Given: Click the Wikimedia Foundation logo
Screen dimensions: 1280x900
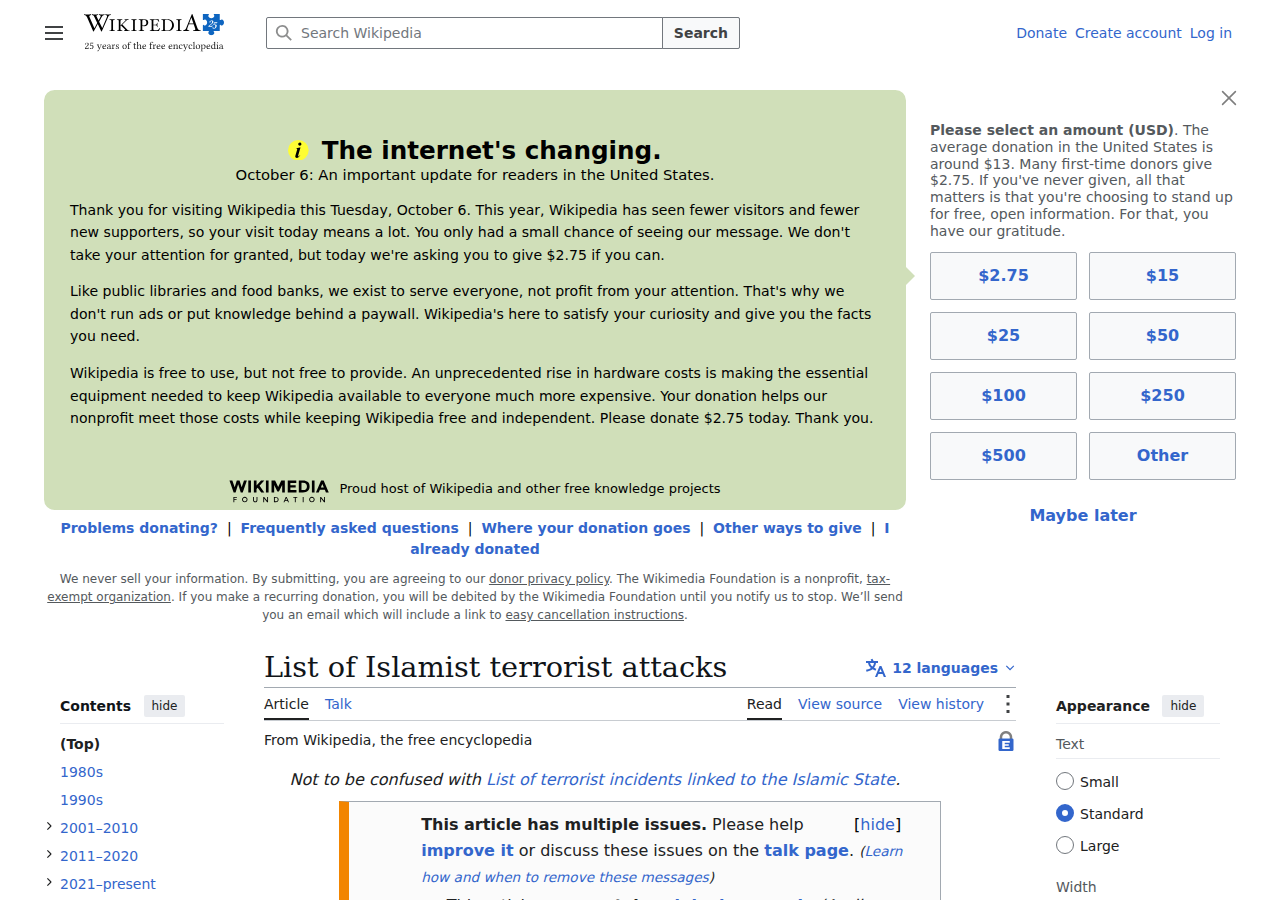Looking at the screenshot, I should [279, 490].
